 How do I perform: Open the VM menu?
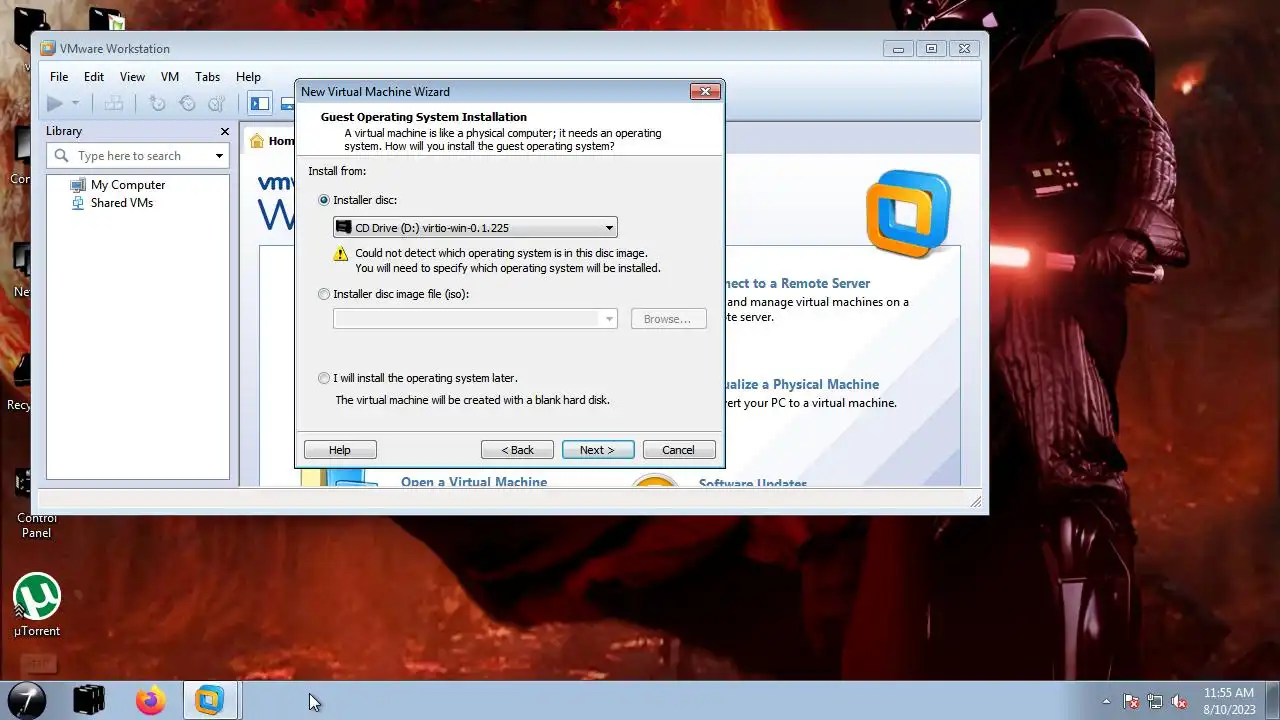tap(170, 77)
